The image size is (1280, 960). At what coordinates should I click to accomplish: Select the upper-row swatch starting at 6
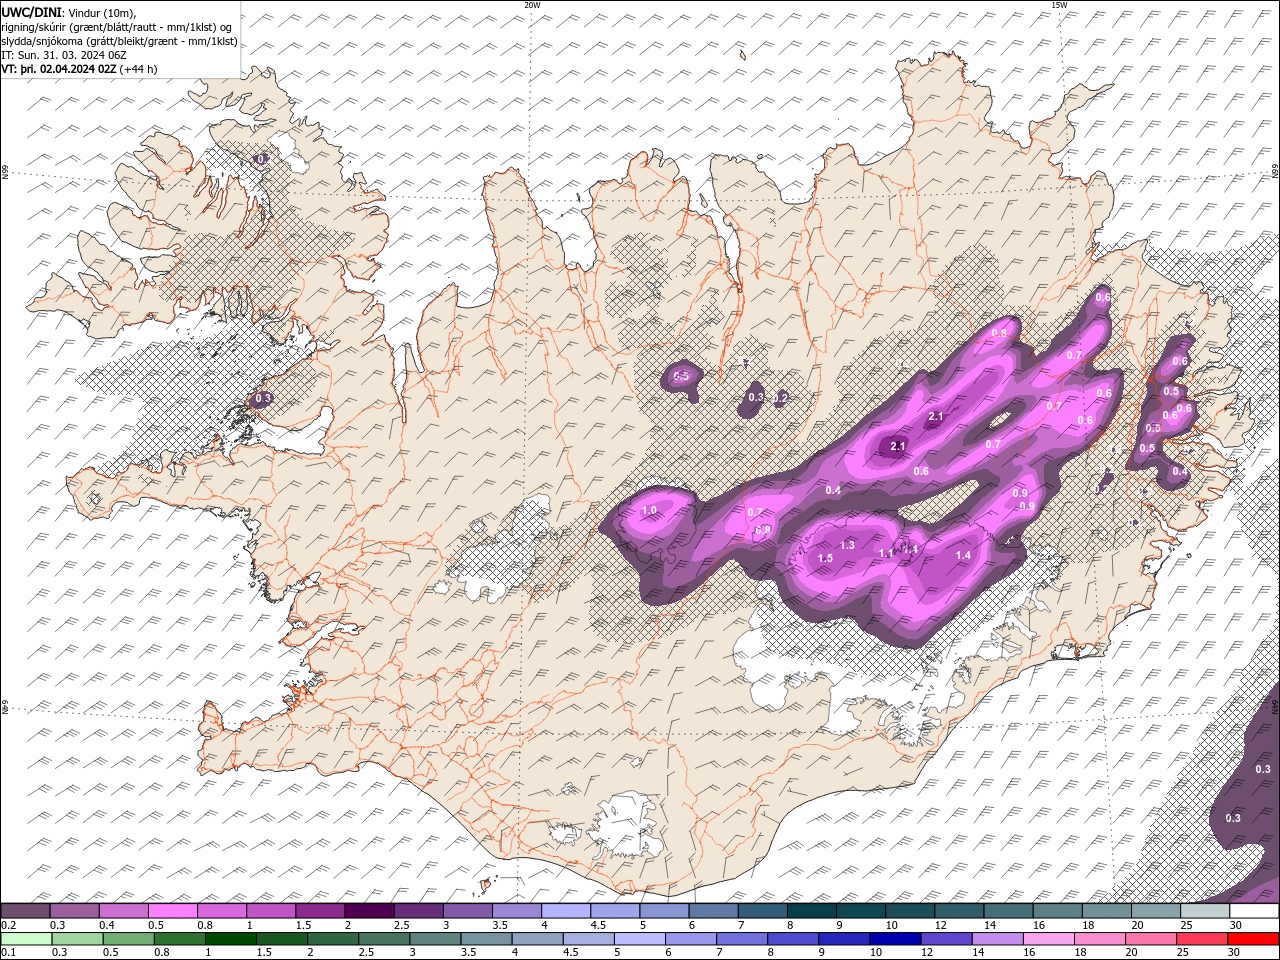712,911
